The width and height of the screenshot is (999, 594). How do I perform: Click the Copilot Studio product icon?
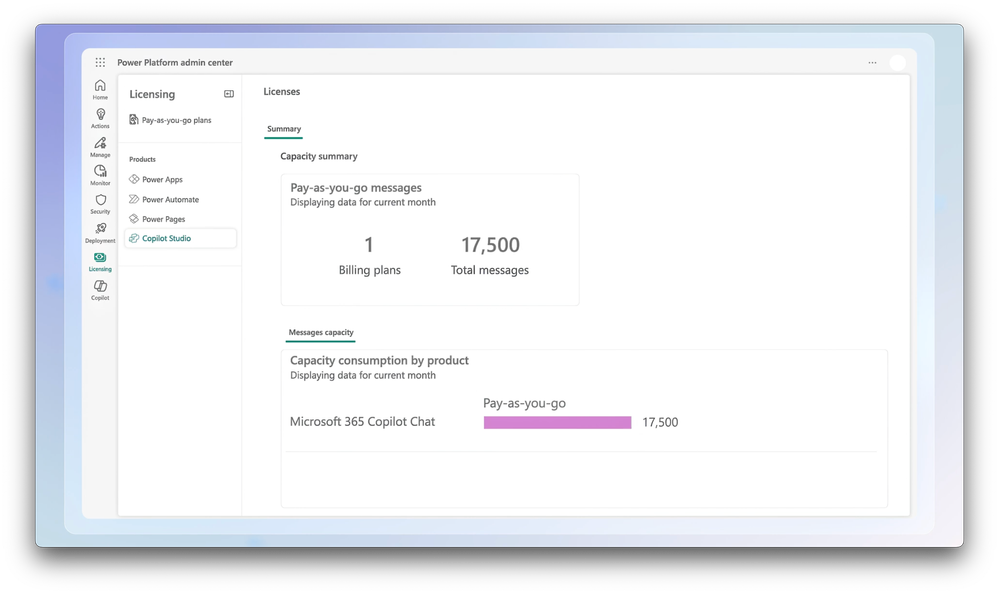(x=134, y=238)
